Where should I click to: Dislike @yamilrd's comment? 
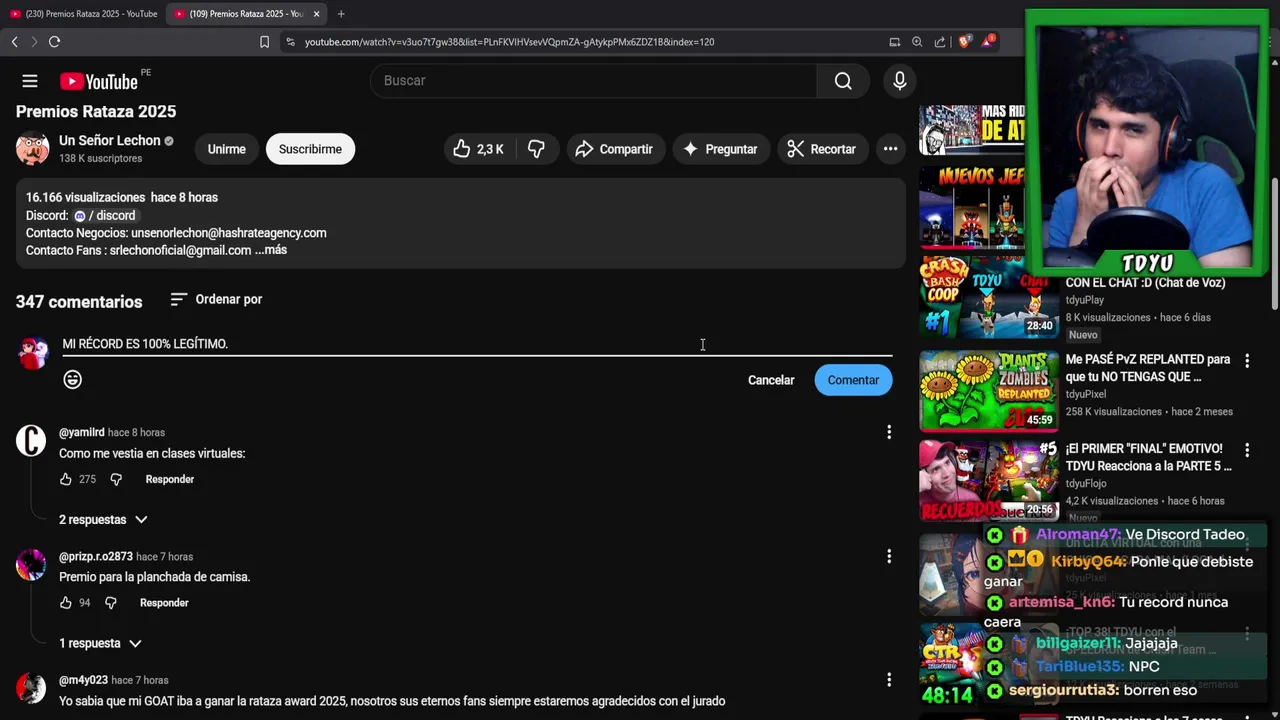click(x=116, y=479)
